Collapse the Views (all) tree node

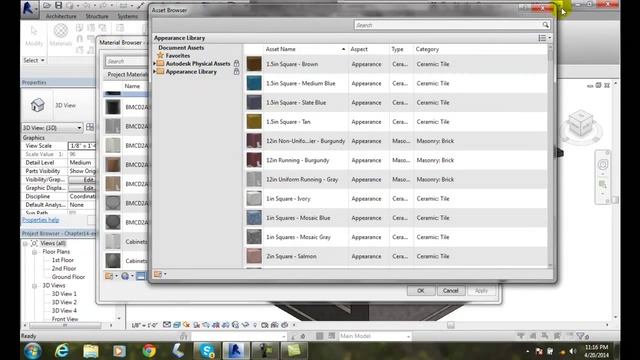[25, 244]
